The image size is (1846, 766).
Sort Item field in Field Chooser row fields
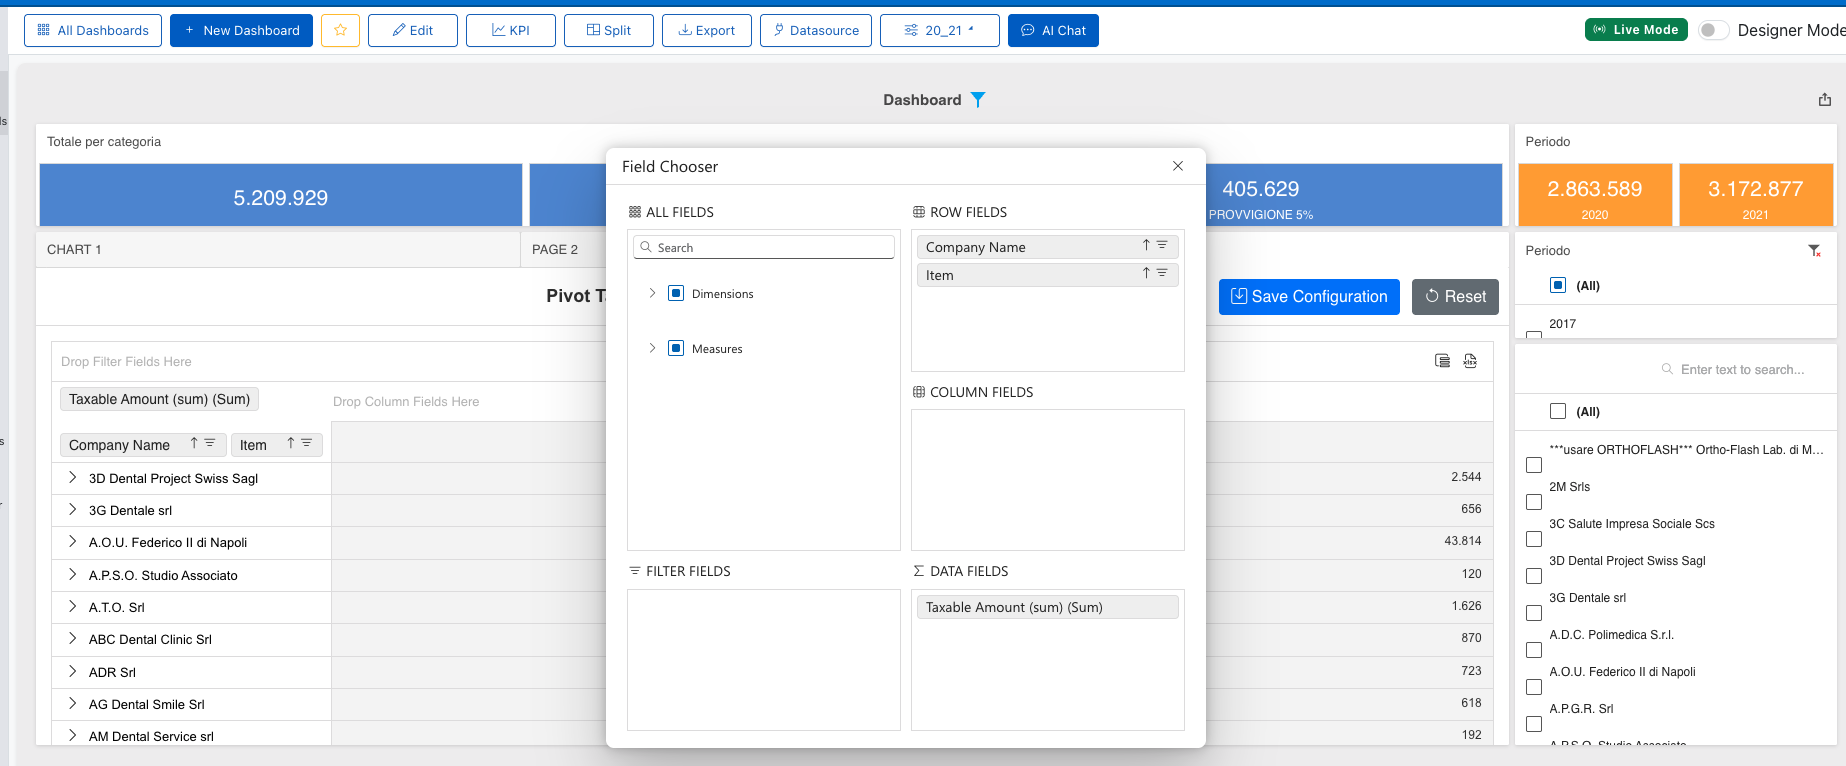(x=1146, y=273)
